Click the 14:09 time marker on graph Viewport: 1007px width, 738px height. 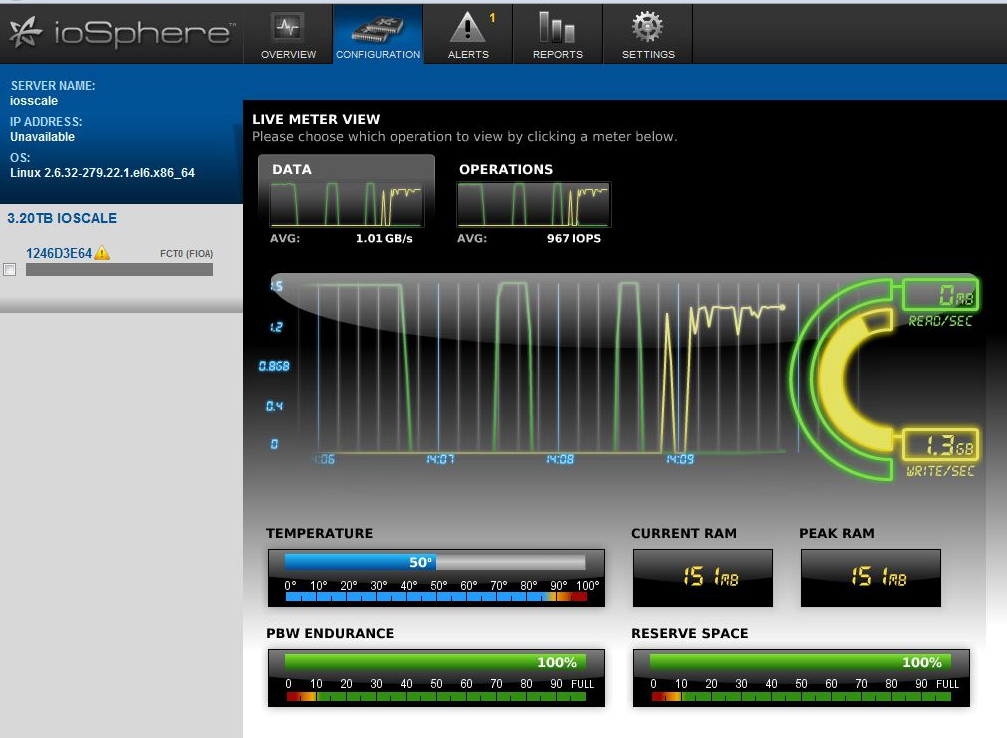tap(679, 459)
